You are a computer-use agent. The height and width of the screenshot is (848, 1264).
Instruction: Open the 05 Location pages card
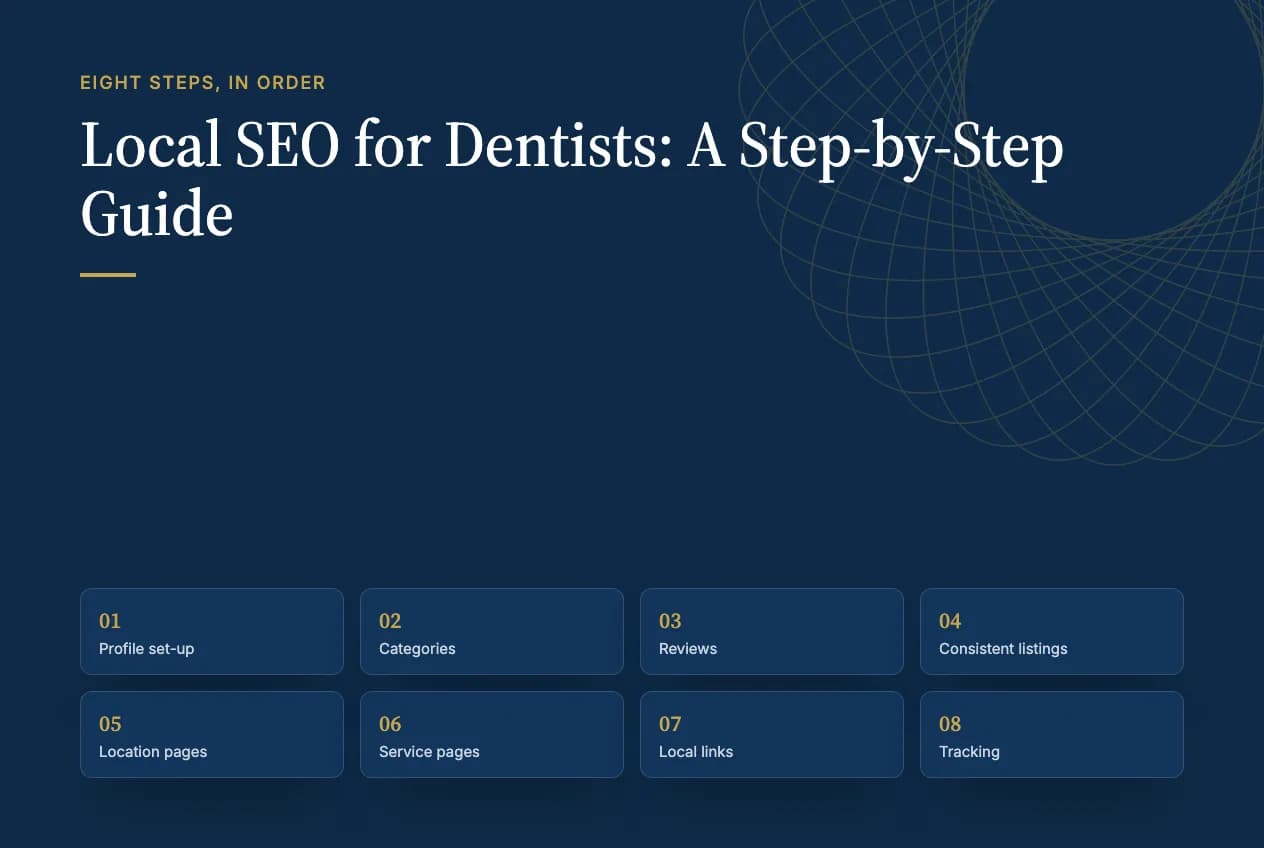click(x=212, y=734)
